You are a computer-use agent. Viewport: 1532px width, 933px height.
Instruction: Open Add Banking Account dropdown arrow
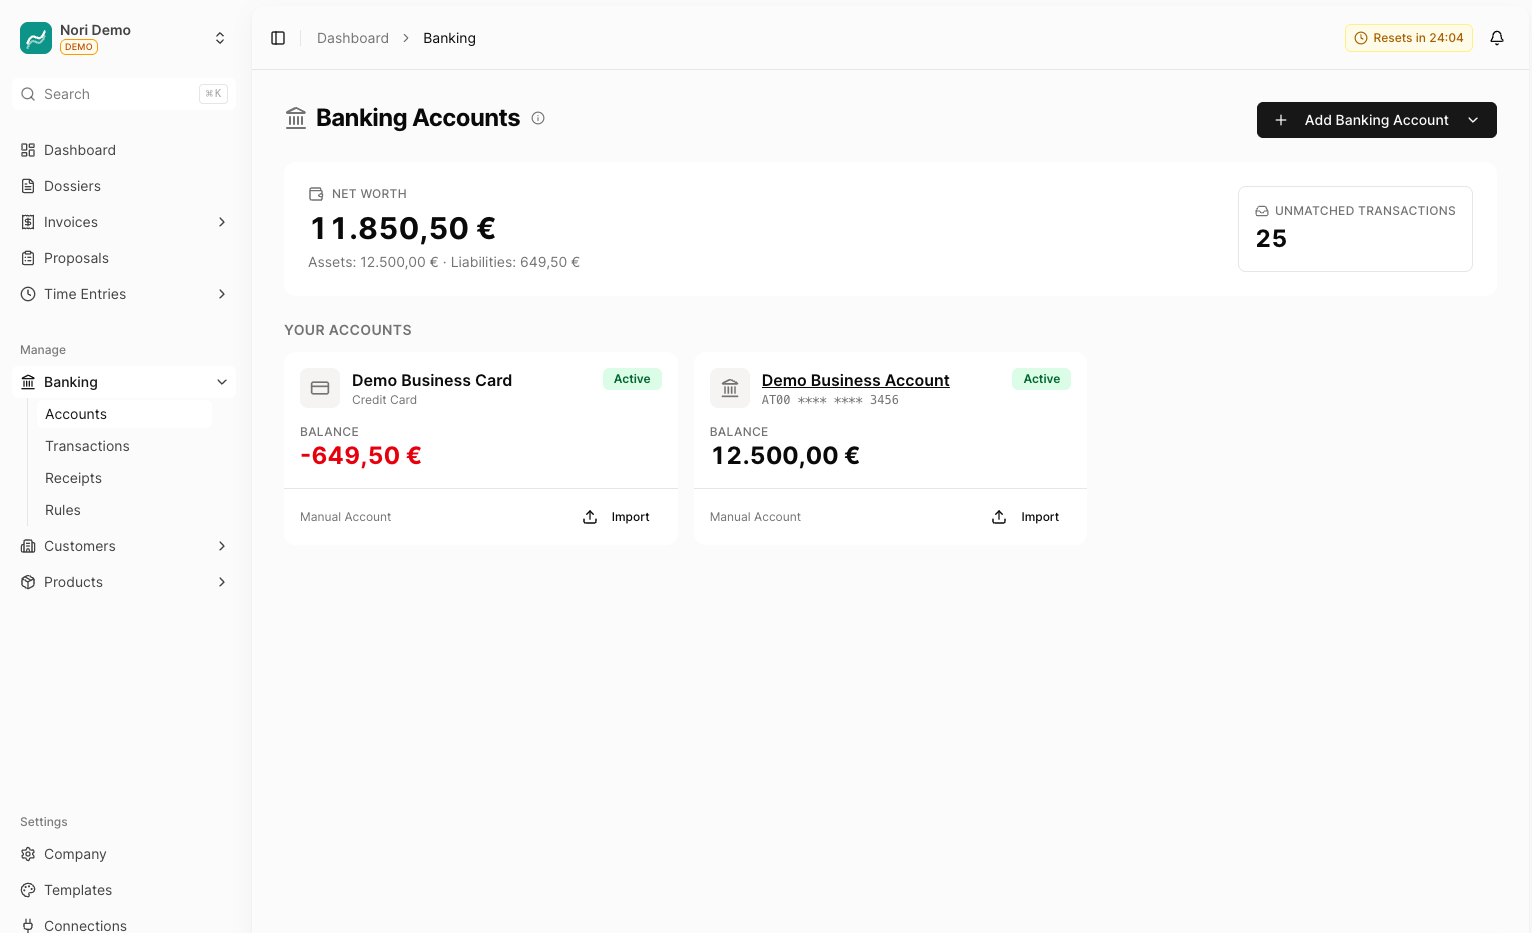tap(1473, 120)
